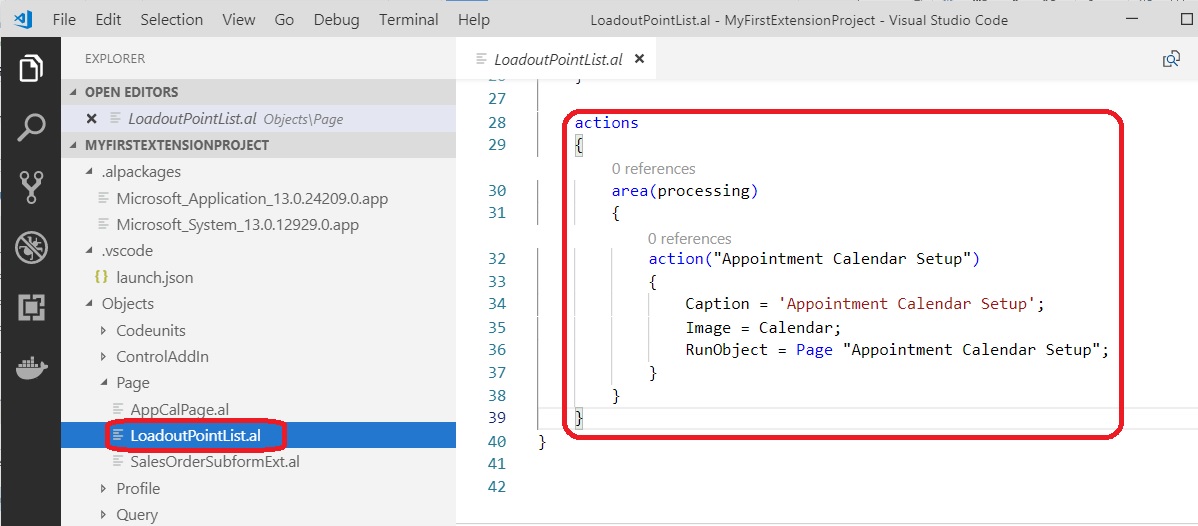Open the Search view icon
This screenshot has height=526, width=1198.
(x=31, y=127)
